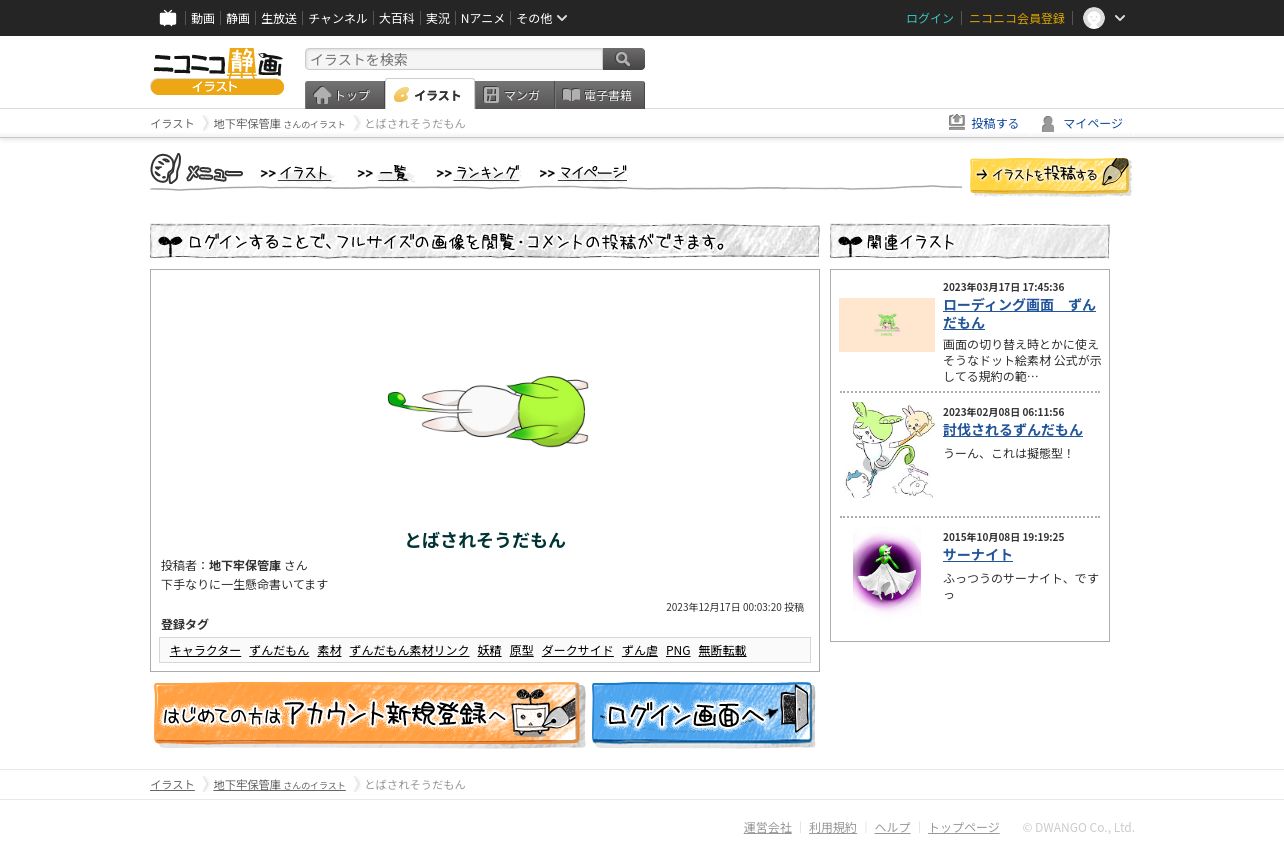1284x854 pixels.
Task: Click the magnifier search button
Action: click(x=624, y=59)
